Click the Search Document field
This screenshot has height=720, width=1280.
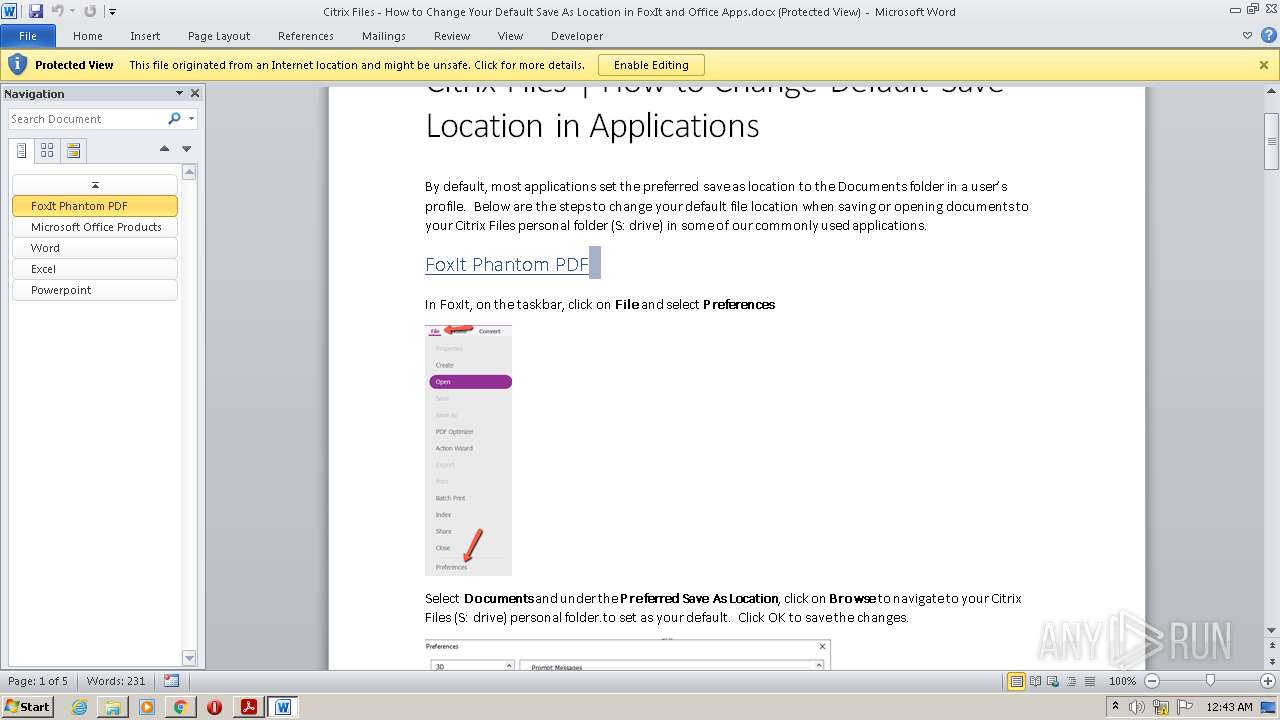pyautogui.click(x=88, y=119)
